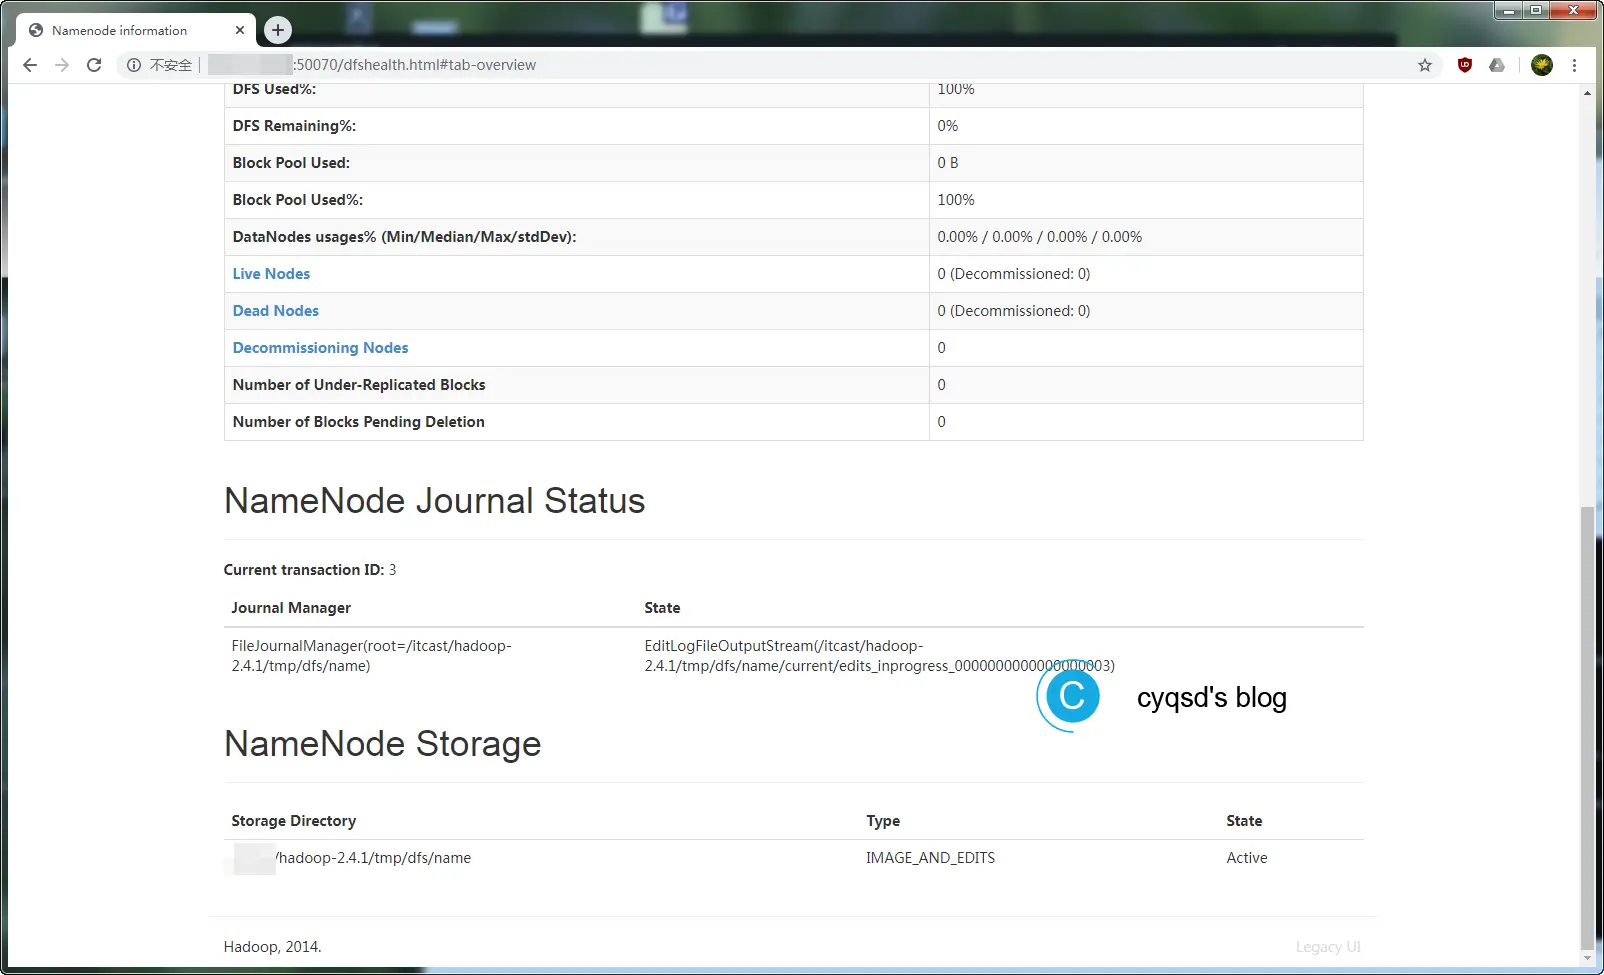Click the '0.00% / 0.00% / 0.00% / 0.00%' value
The width and height of the screenshot is (1604, 975).
pos(1040,237)
